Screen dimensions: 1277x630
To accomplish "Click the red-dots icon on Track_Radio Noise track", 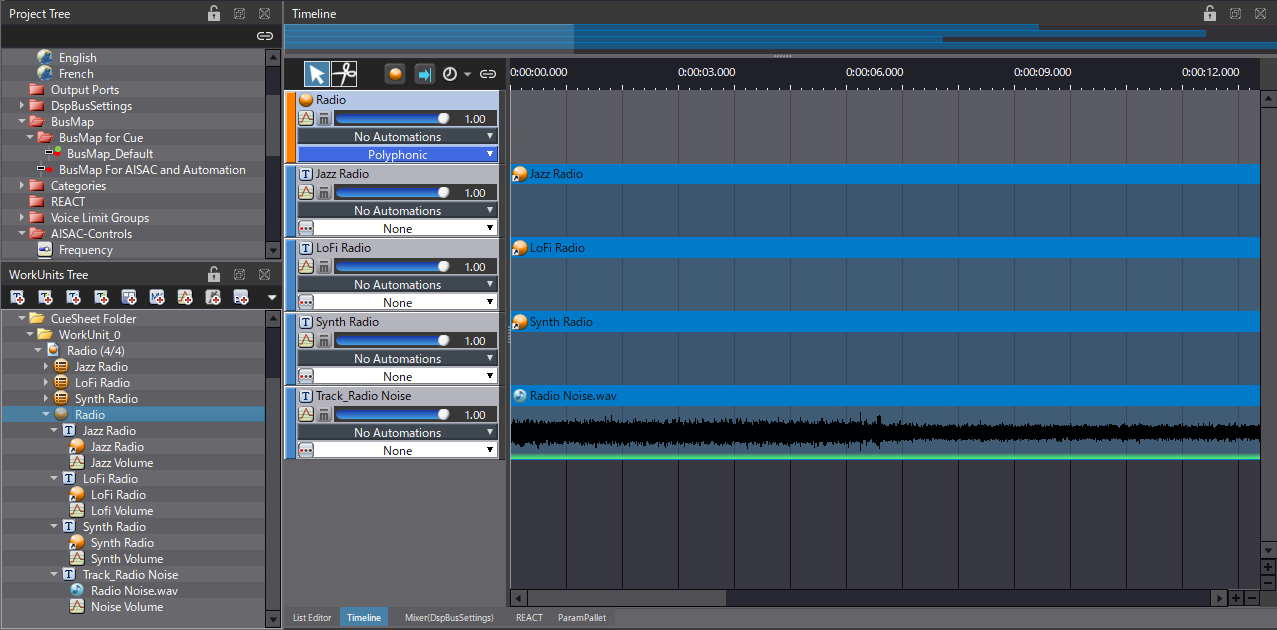I will pyautogui.click(x=306, y=450).
